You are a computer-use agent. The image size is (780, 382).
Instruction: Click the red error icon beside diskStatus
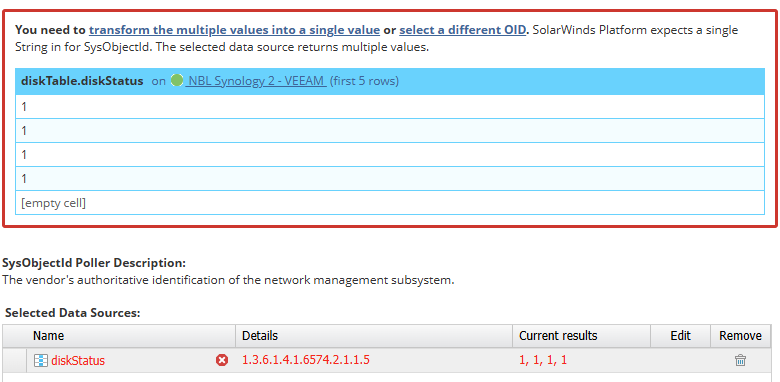[222, 360]
